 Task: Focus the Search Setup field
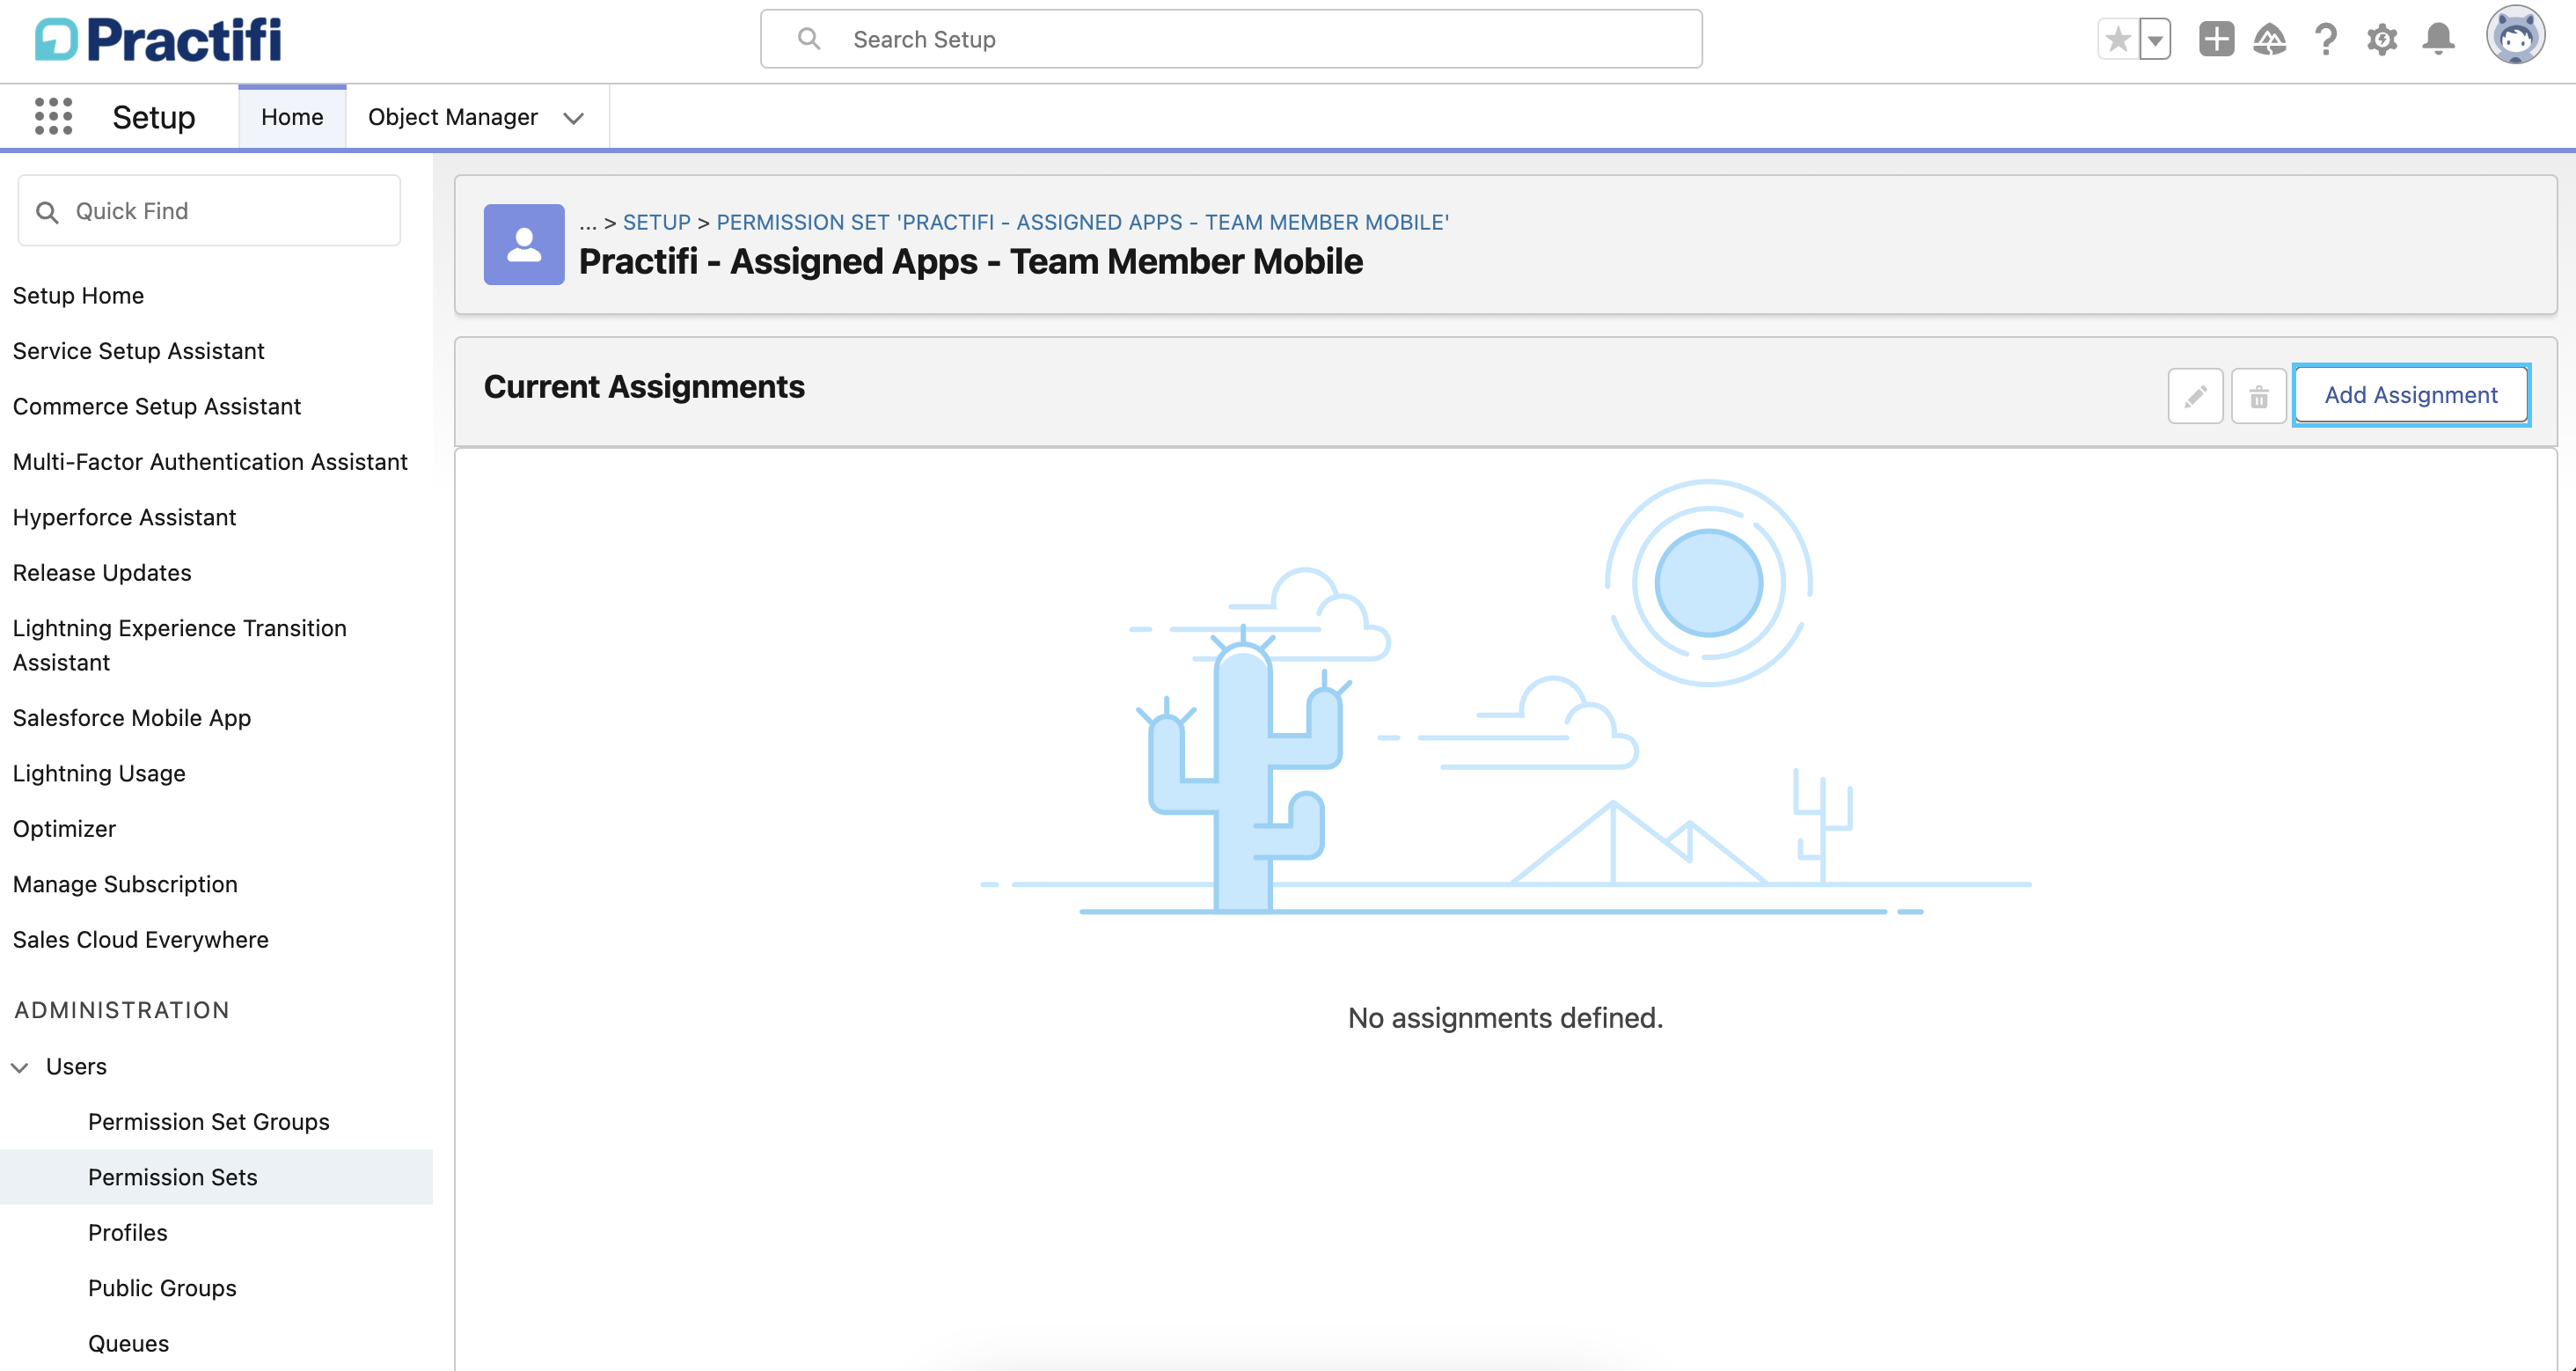coord(1231,39)
